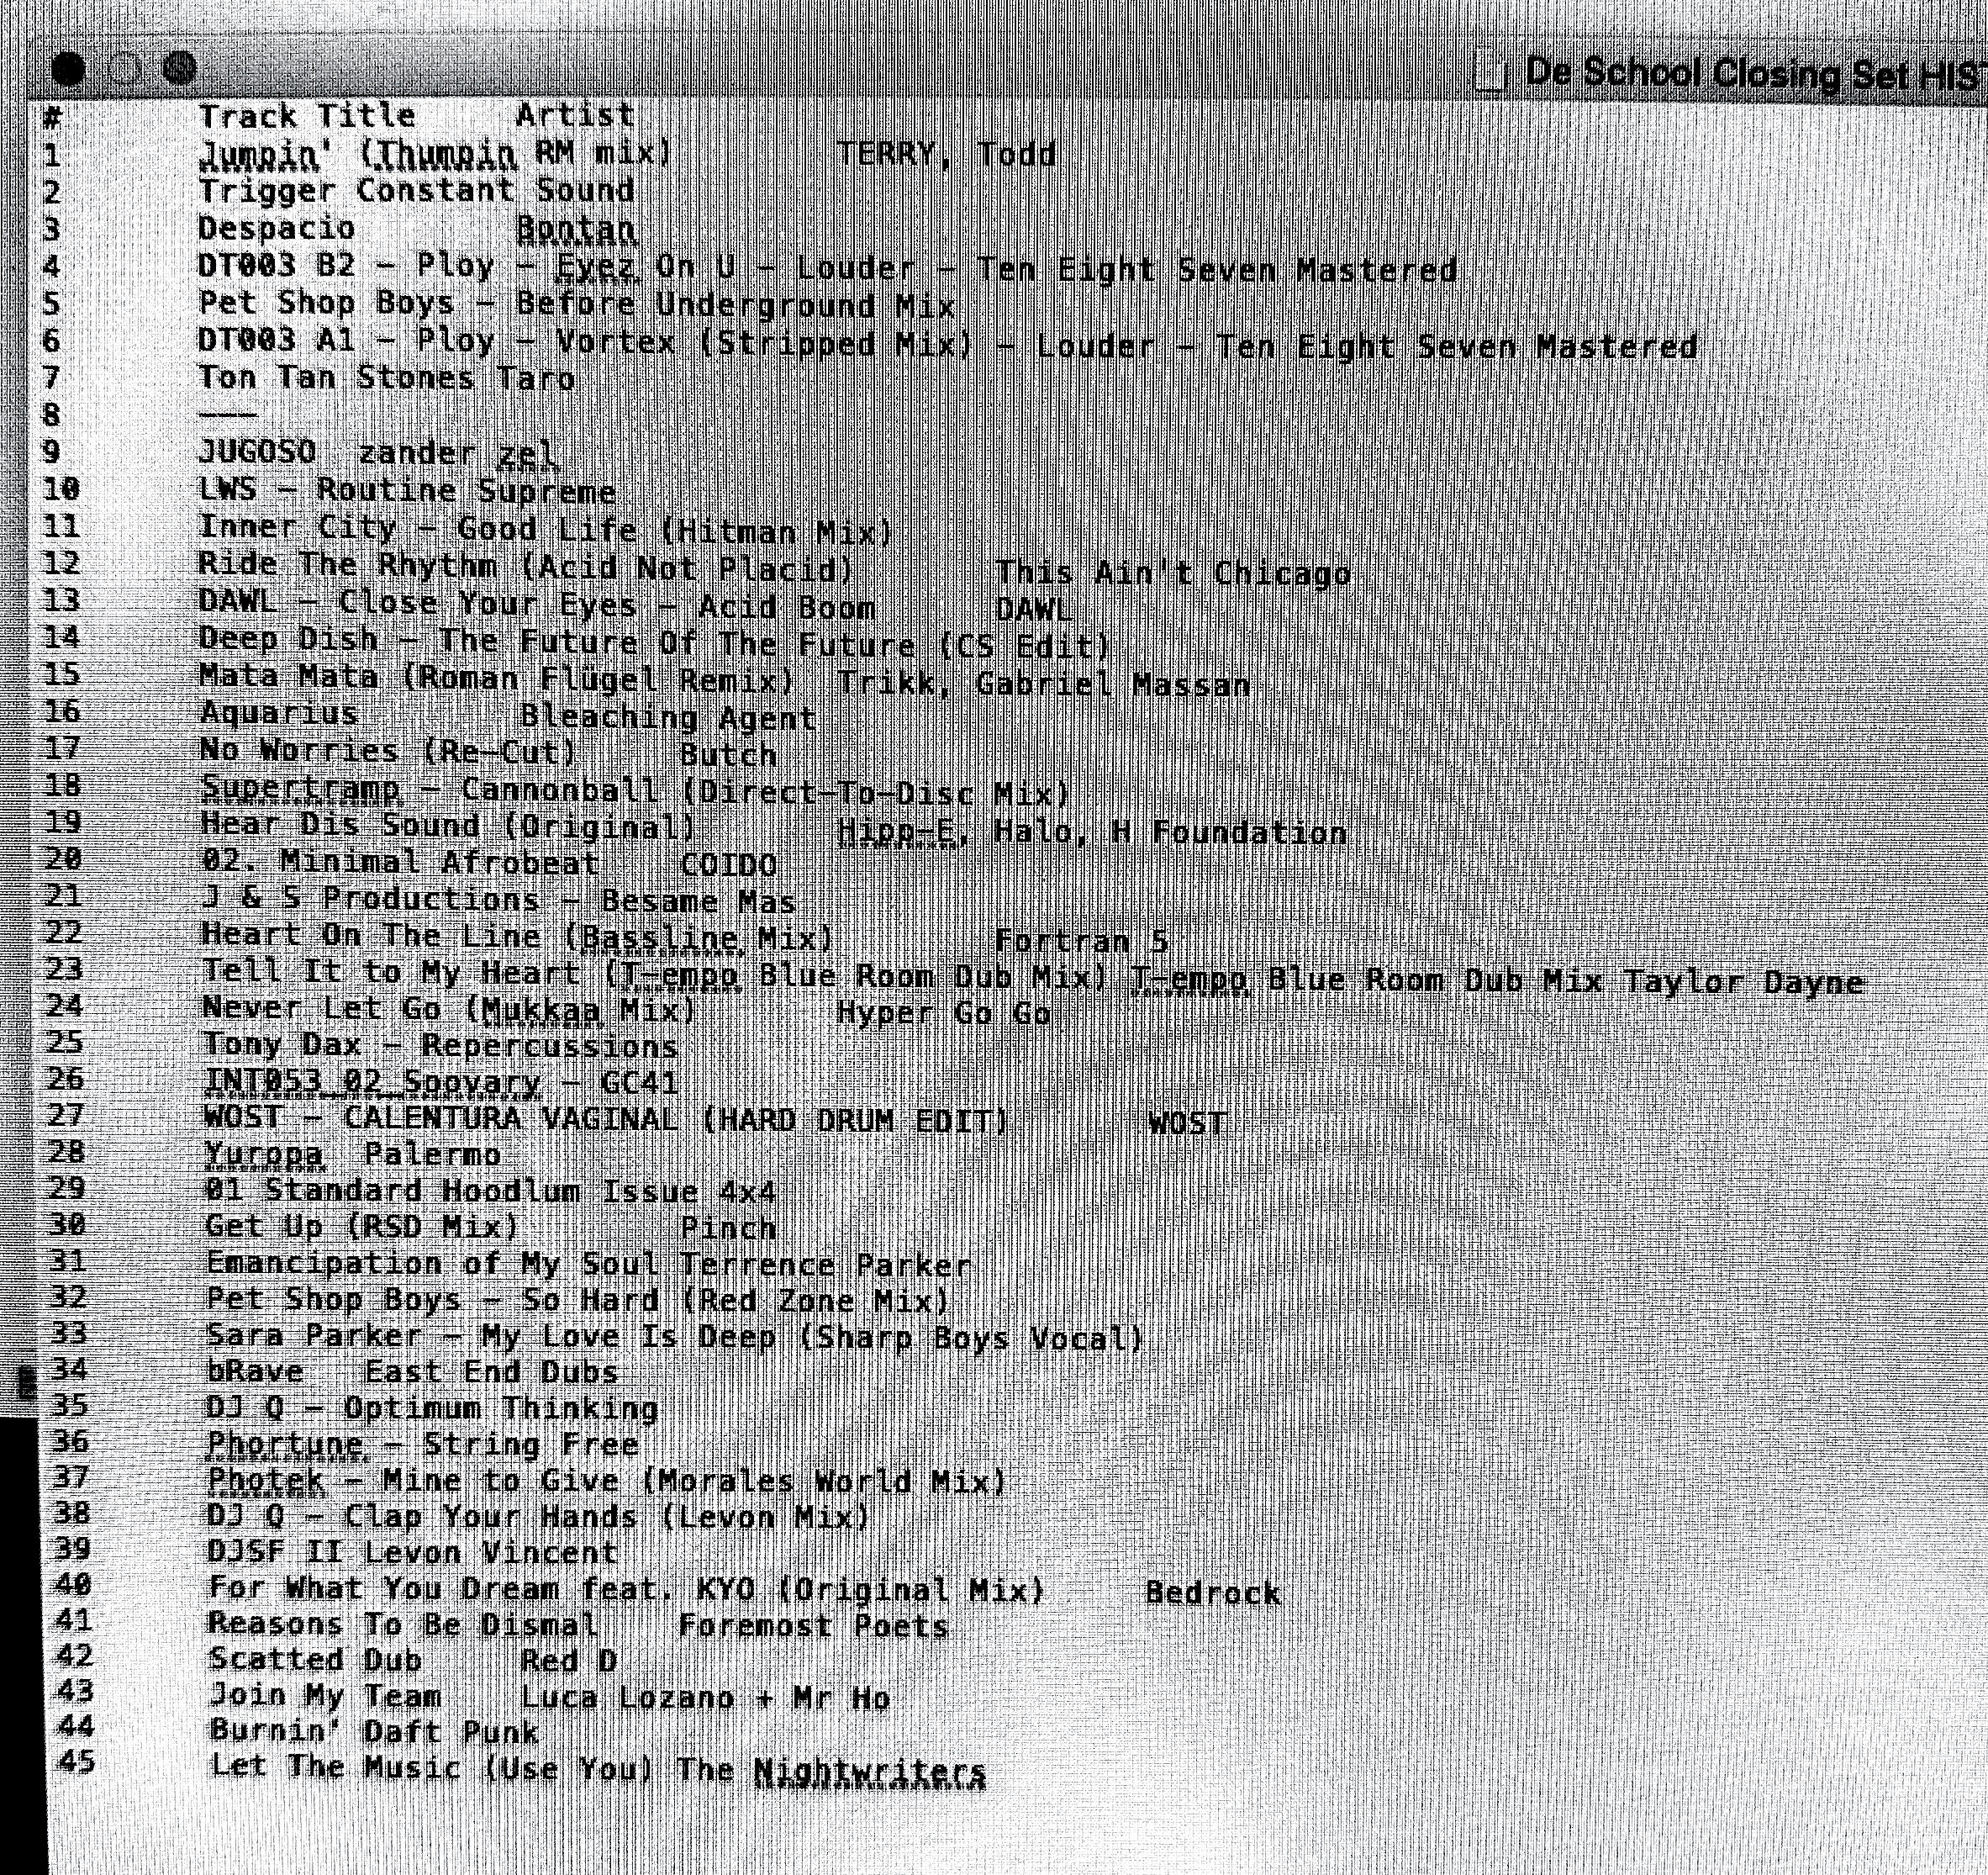Click the artist name 'Bedrock'

1213,1593
